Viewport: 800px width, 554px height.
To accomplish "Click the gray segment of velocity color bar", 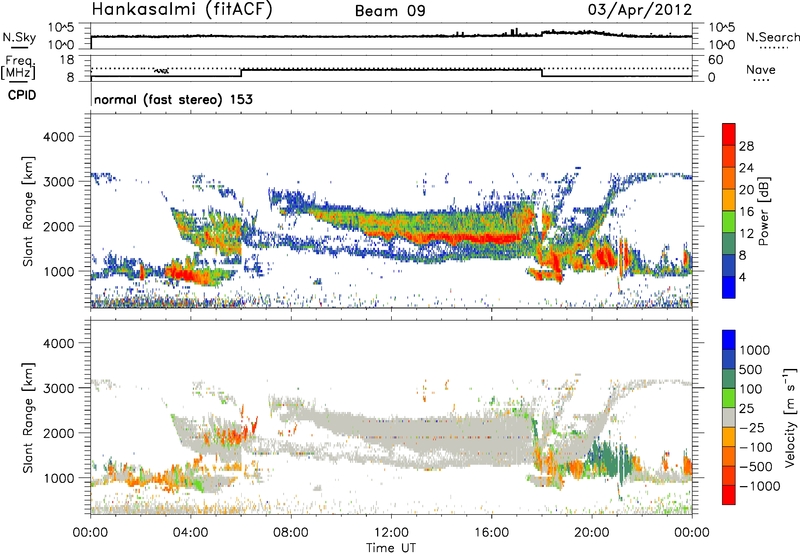I will click(729, 418).
